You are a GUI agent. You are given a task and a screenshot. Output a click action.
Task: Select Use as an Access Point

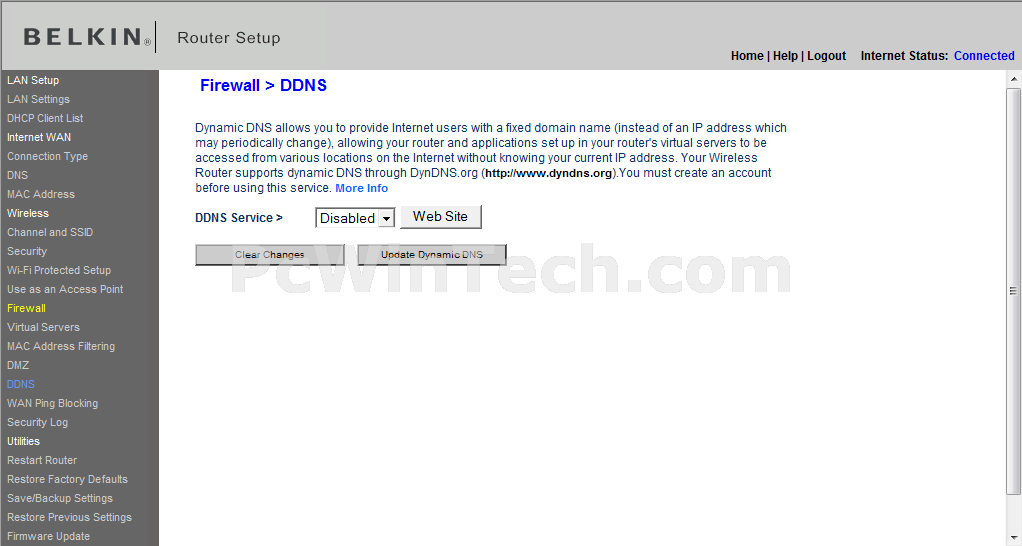tap(65, 289)
